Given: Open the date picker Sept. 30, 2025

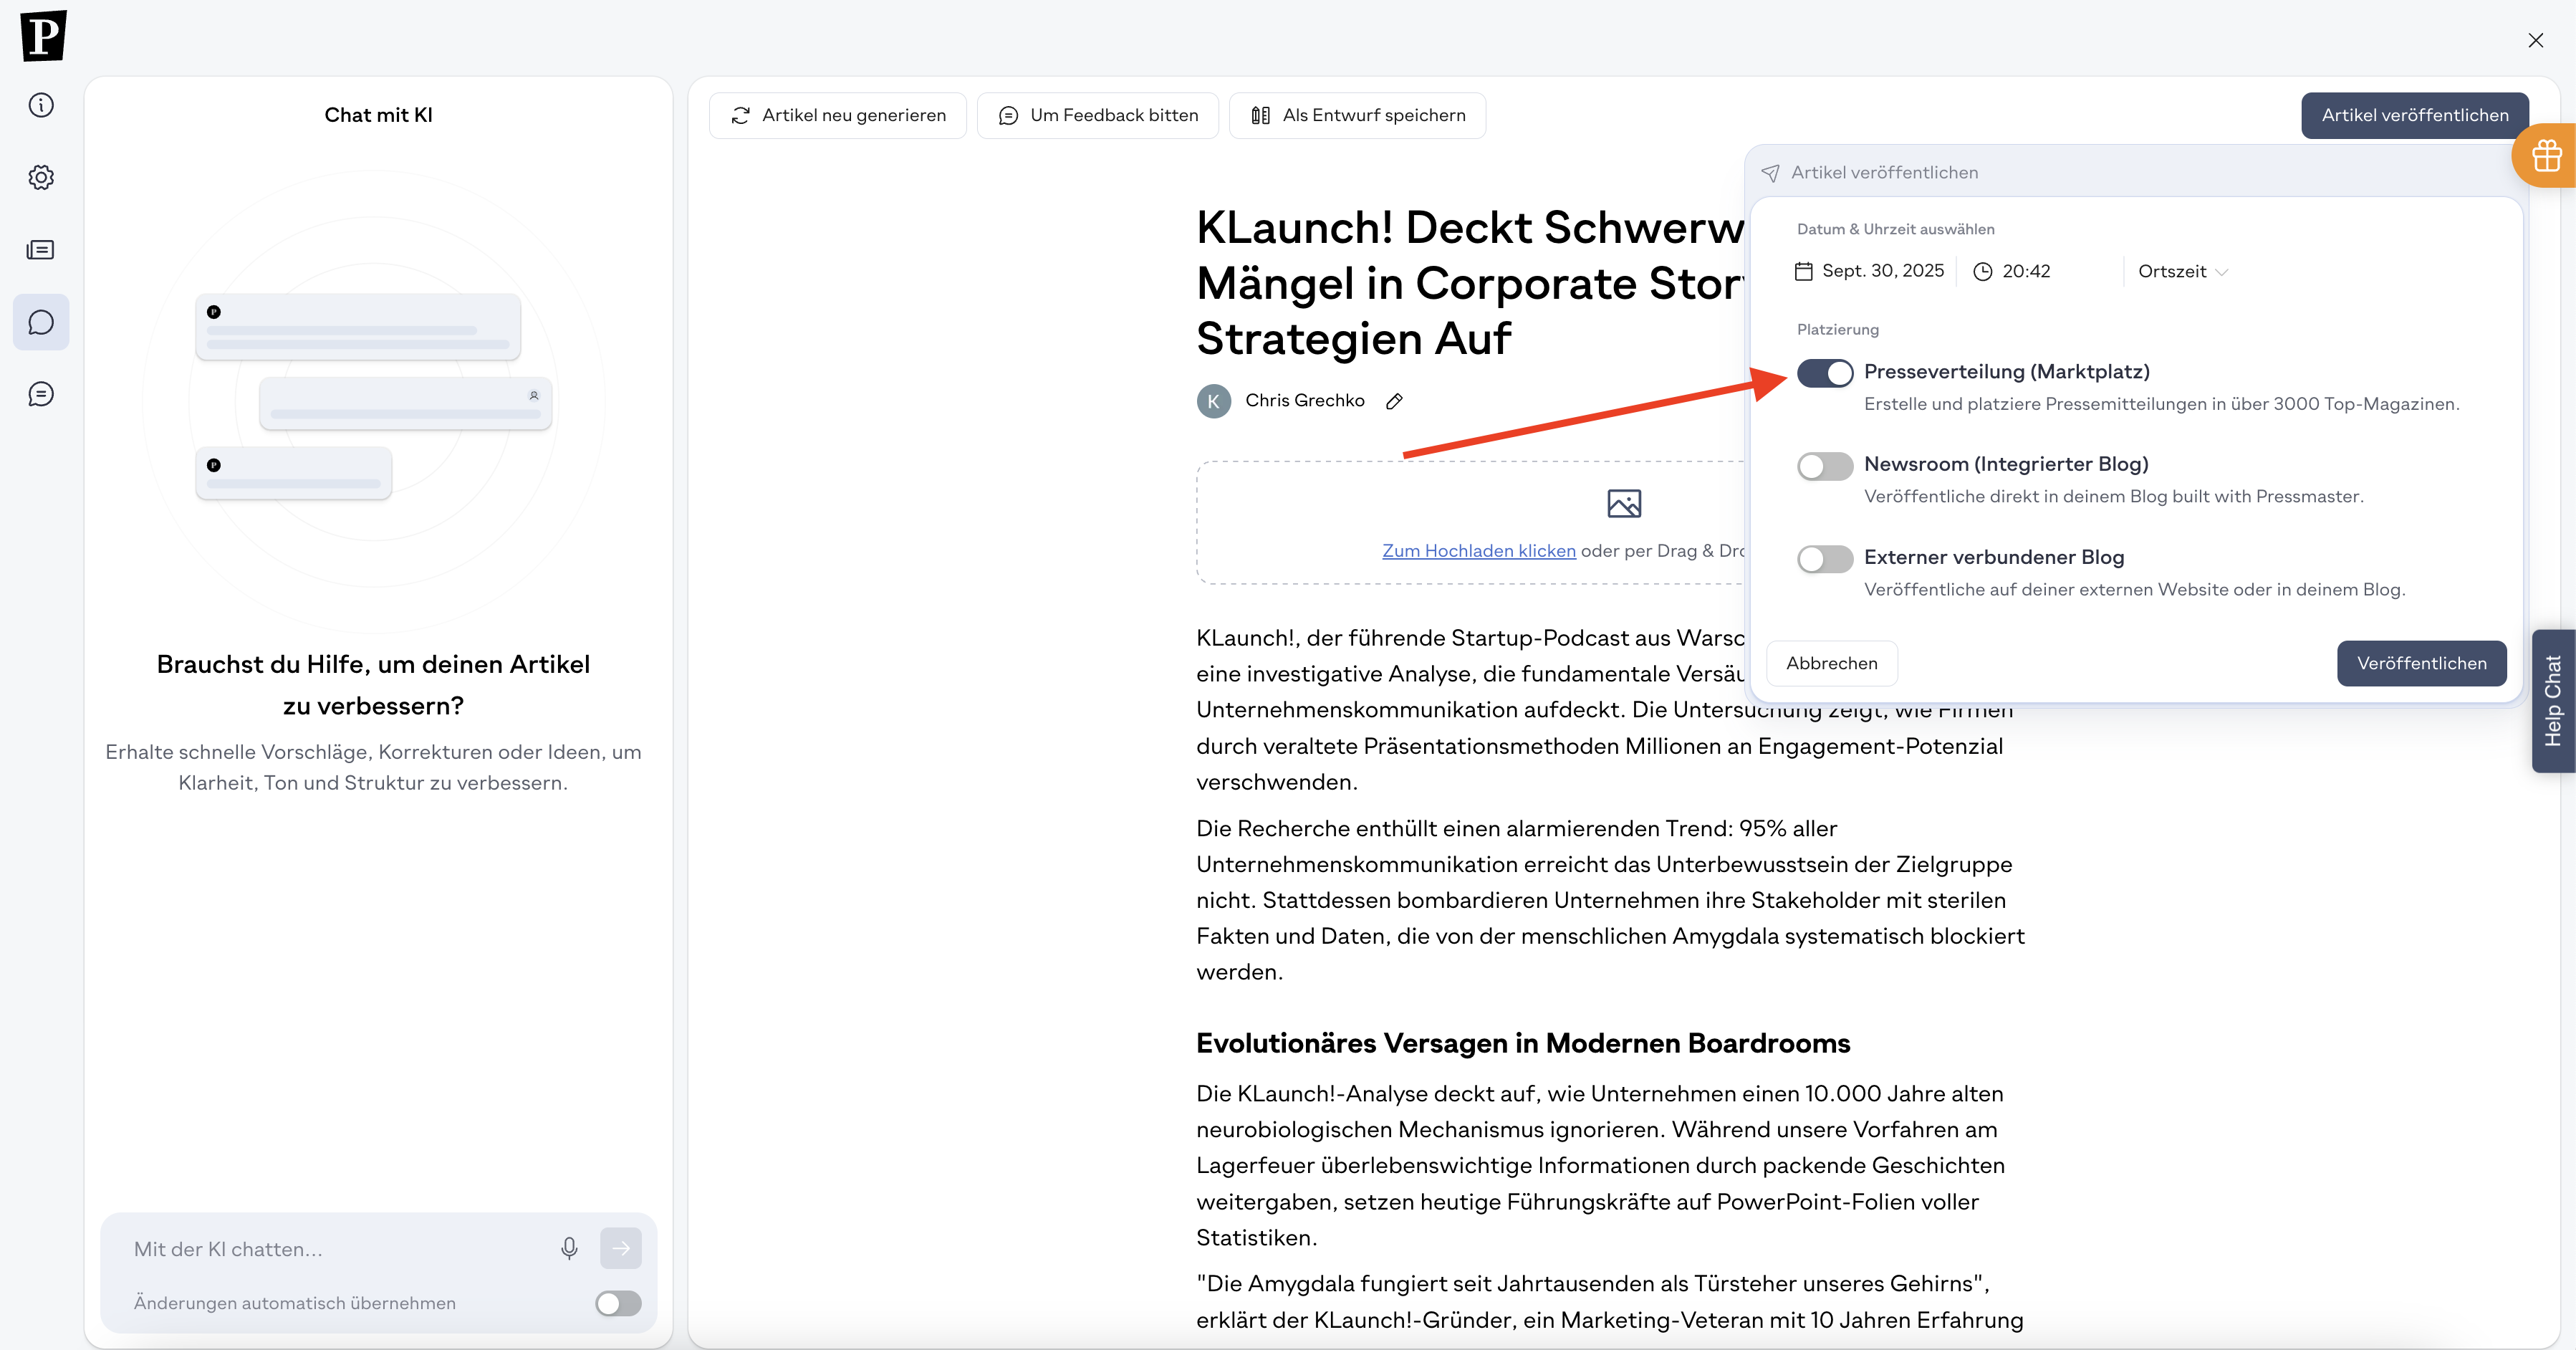Looking at the screenshot, I should click(x=1870, y=271).
